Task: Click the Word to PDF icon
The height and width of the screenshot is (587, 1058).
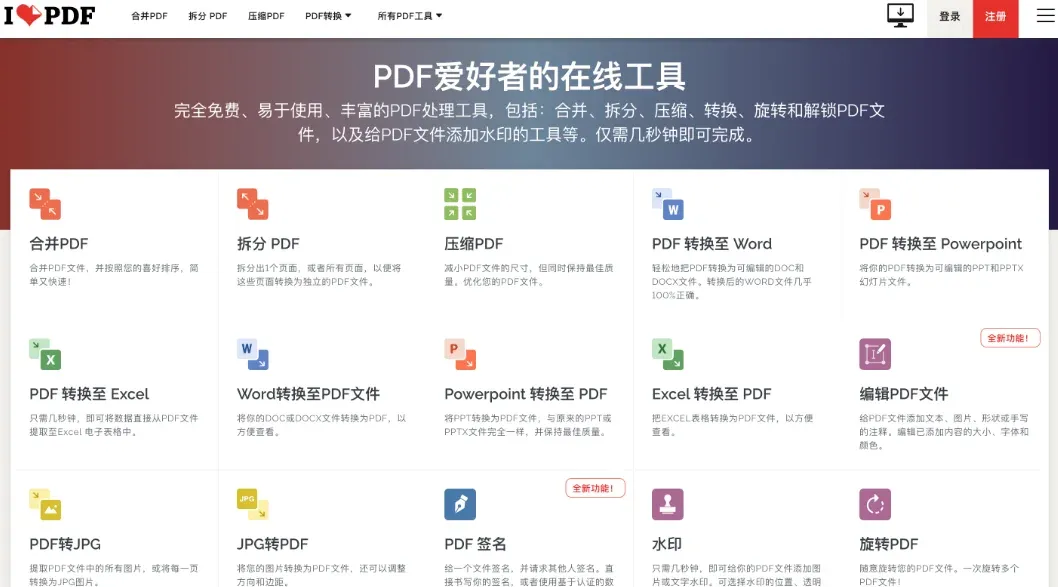Action: pos(253,354)
